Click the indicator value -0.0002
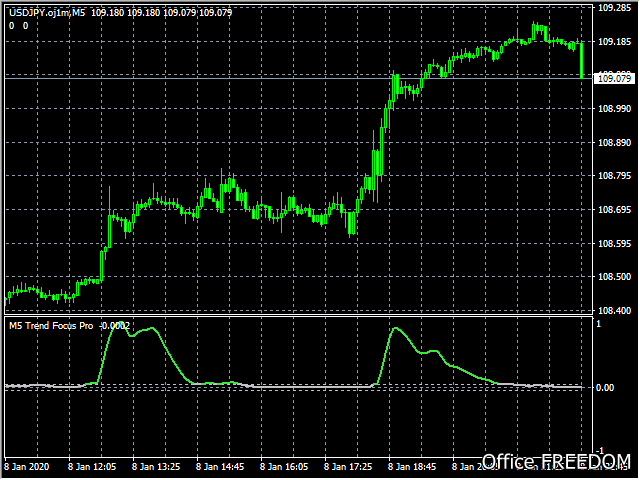Screen dimensions: 640x480 pyautogui.click(x=115, y=326)
